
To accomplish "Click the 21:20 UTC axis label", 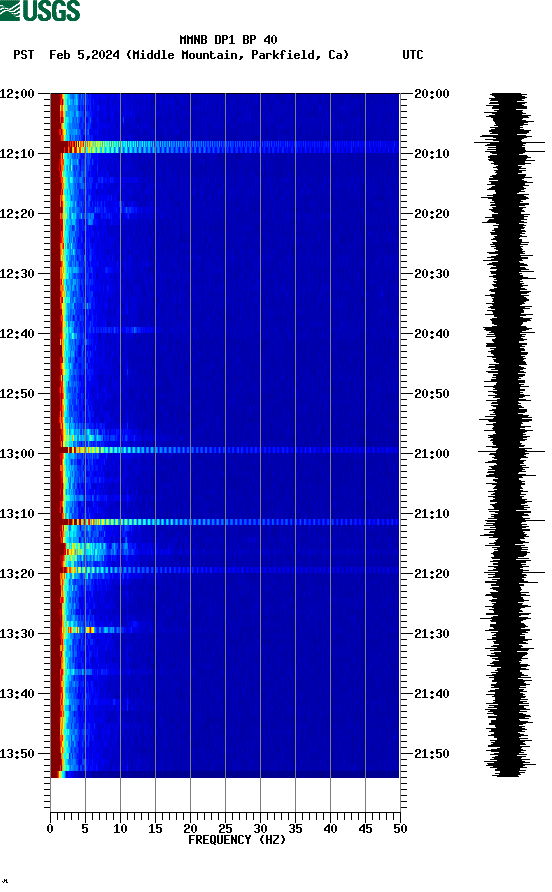I will point(431,574).
